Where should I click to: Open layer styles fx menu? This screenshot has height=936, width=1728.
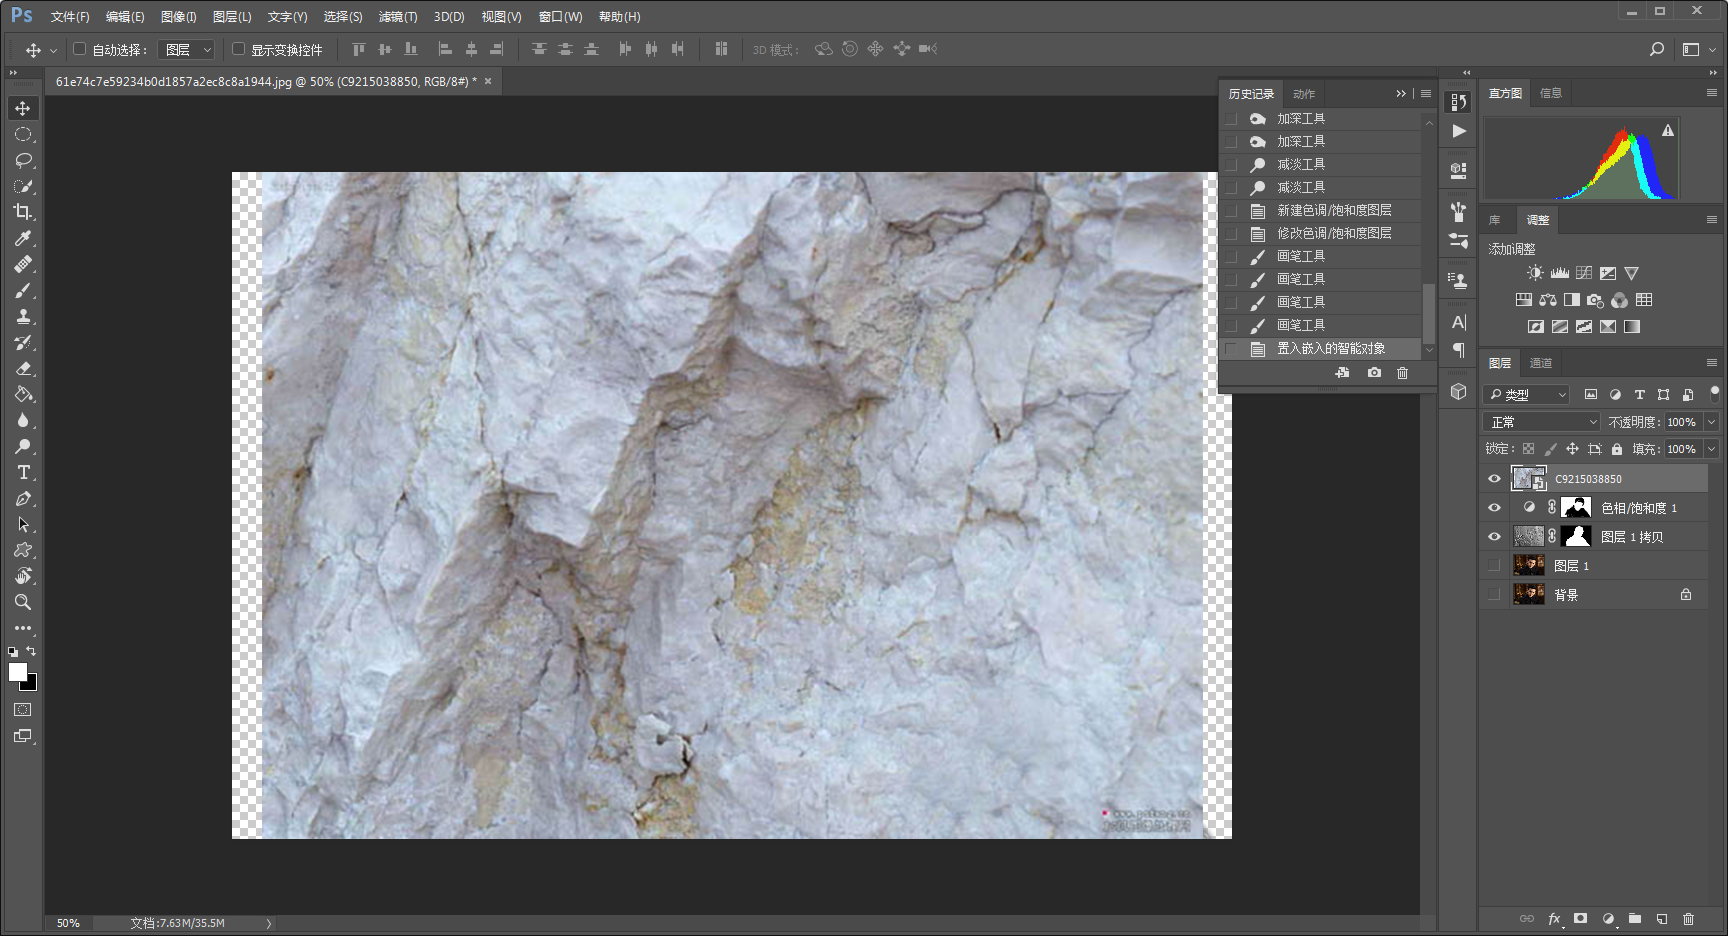tap(1554, 918)
